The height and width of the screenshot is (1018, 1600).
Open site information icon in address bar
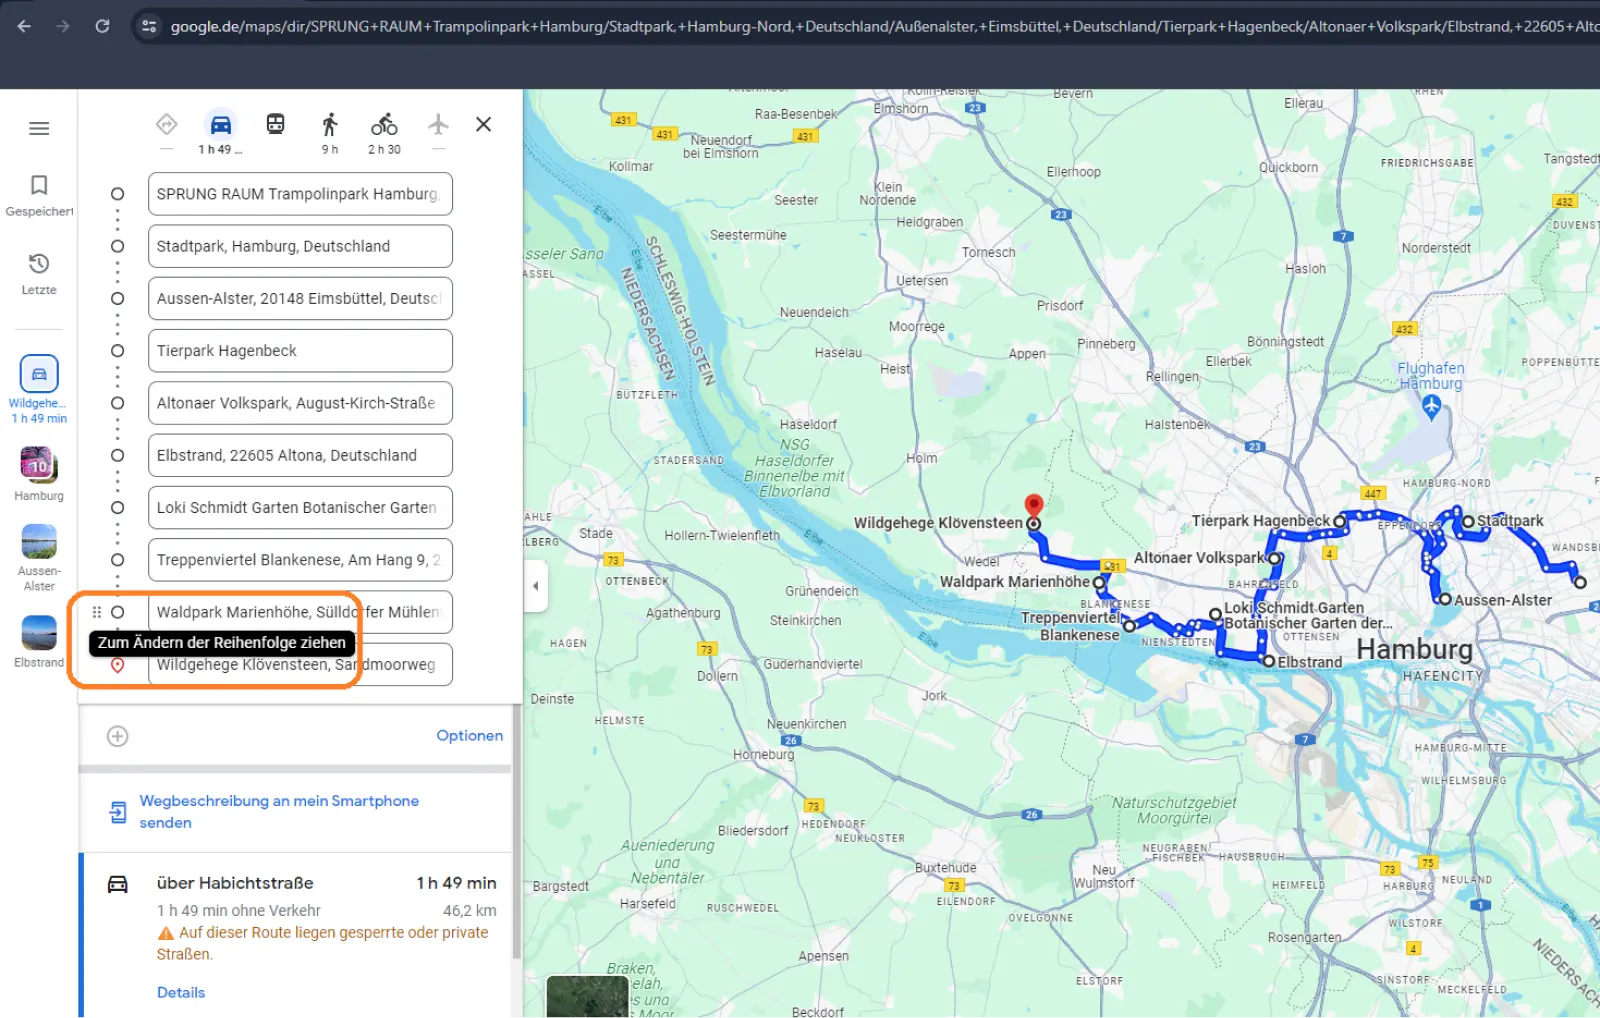pyautogui.click(x=149, y=26)
